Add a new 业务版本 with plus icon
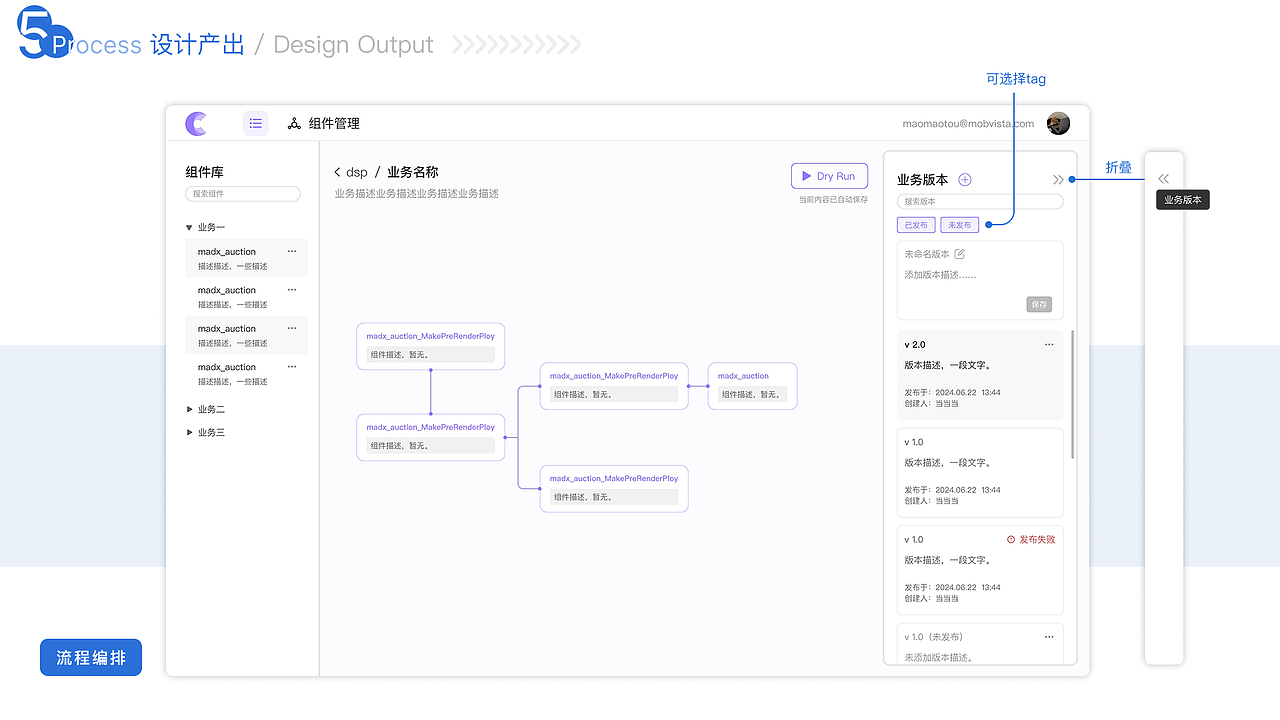This screenshot has height=720, width=1280. pyautogui.click(x=965, y=180)
